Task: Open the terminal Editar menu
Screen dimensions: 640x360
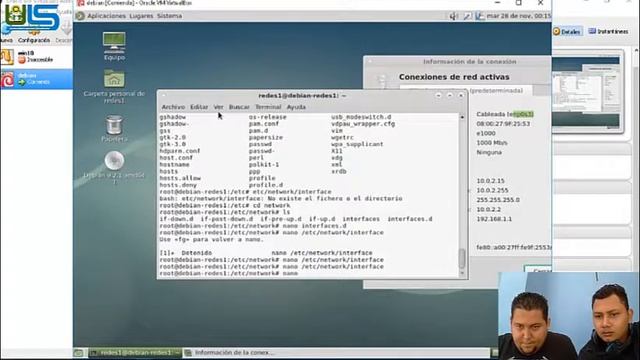Action: [x=199, y=107]
